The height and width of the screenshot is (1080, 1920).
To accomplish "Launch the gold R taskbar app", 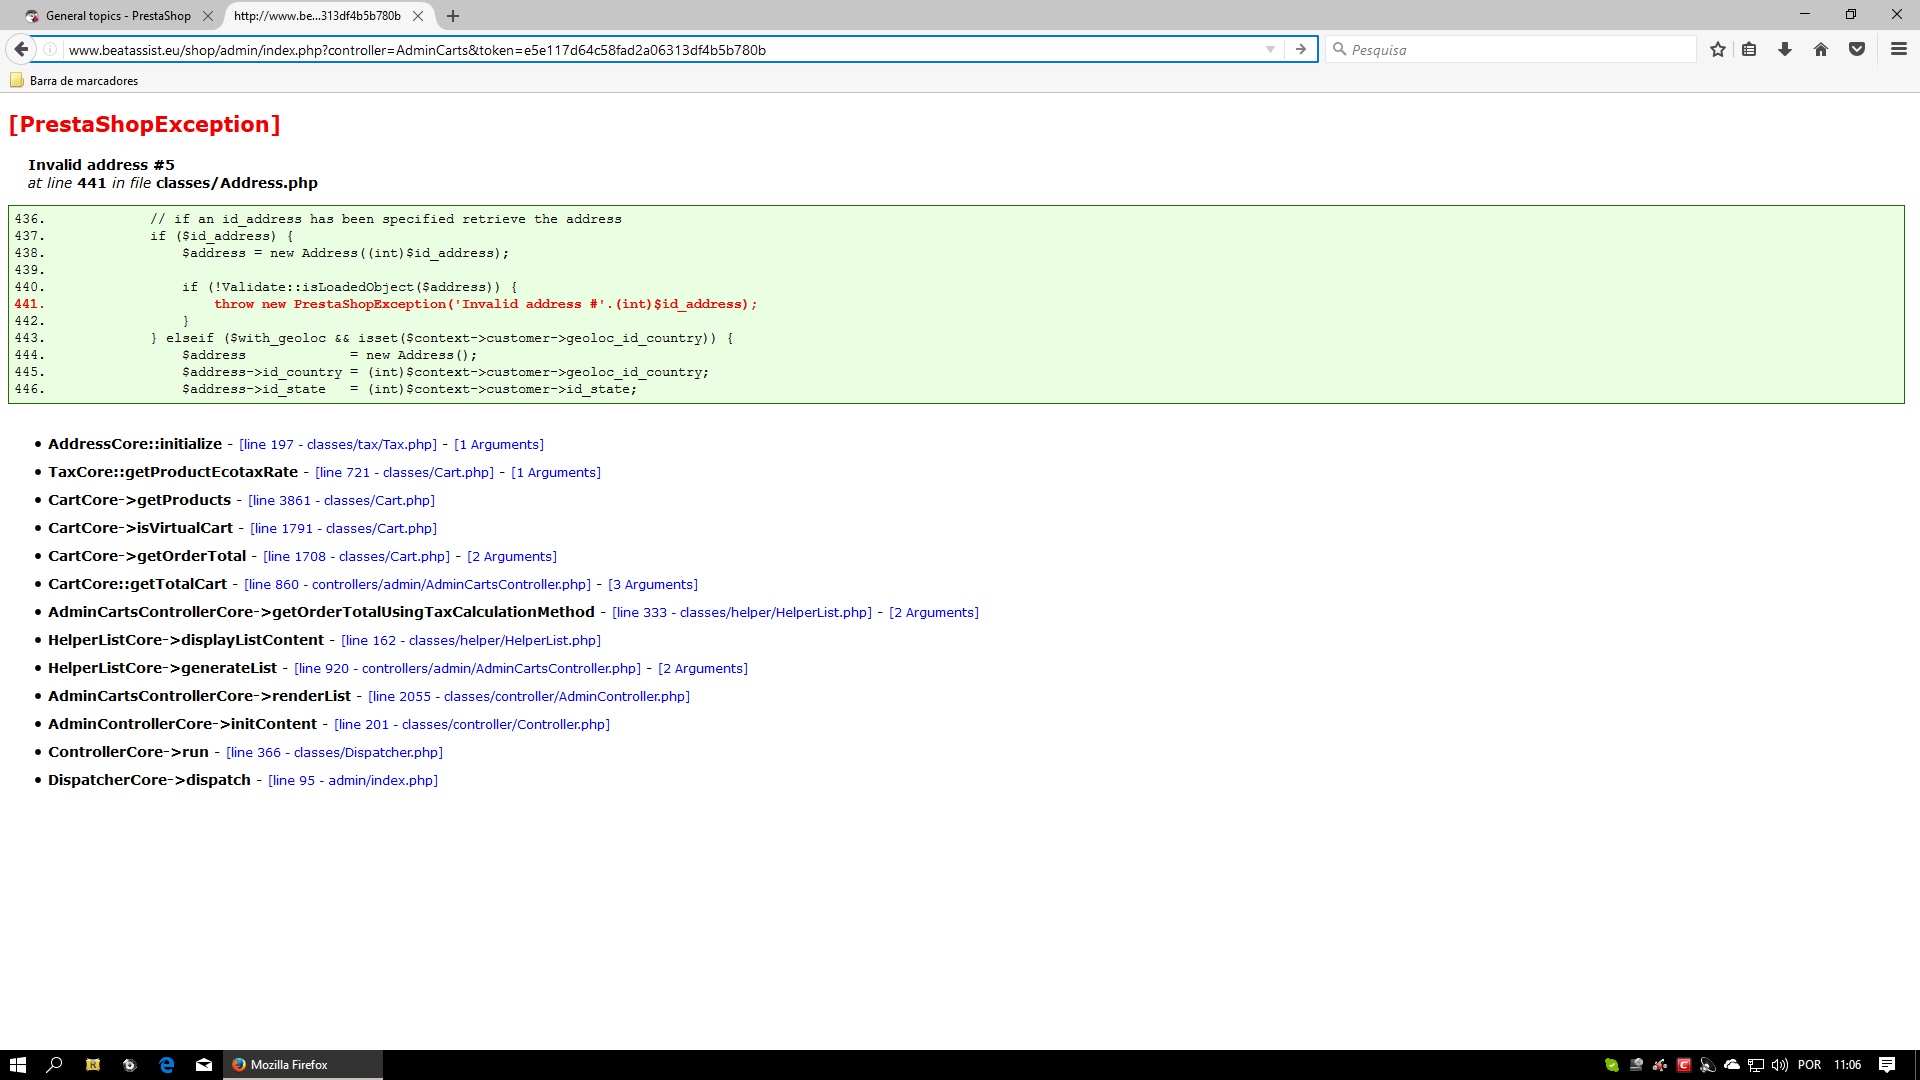I will coord(92,1065).
